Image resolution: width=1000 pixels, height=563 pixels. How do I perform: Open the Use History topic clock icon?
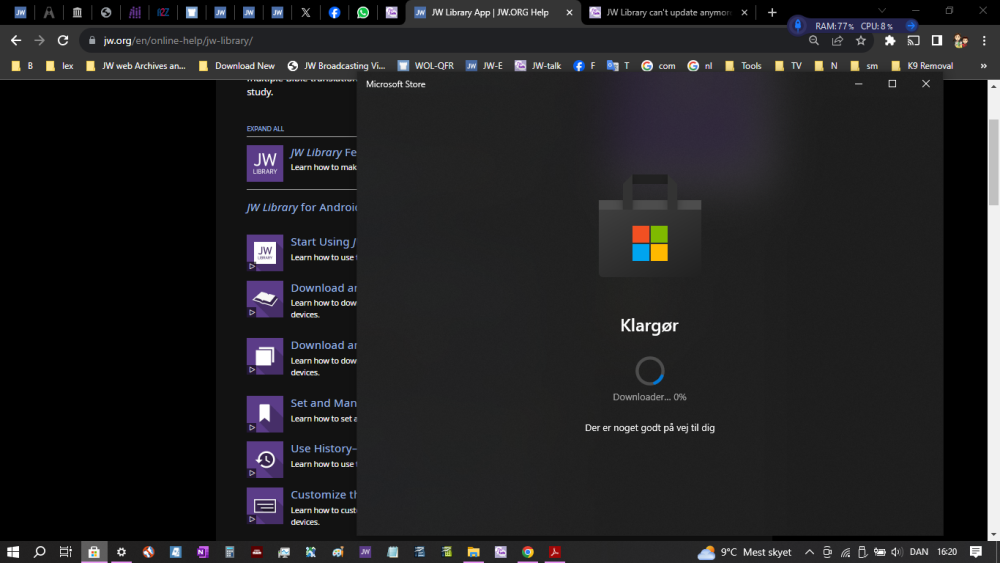click(x=265, y=459)
